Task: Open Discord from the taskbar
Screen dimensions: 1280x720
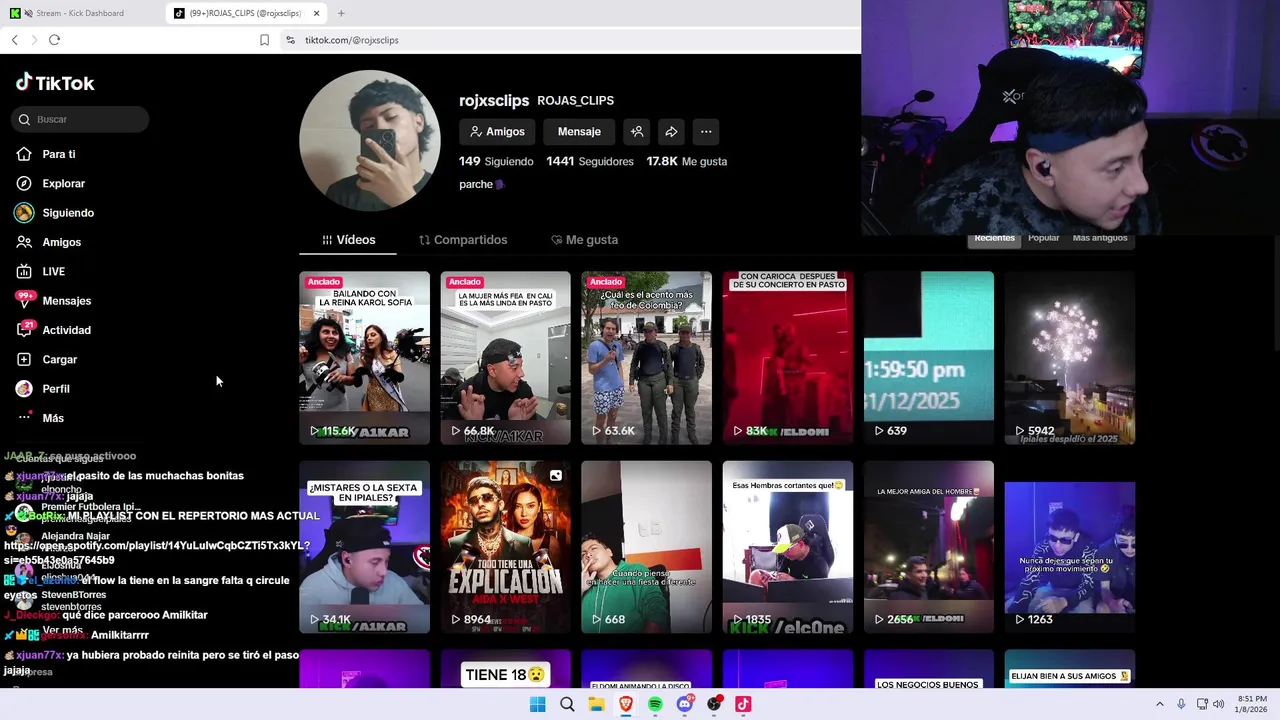Action: tap(685, 704)
